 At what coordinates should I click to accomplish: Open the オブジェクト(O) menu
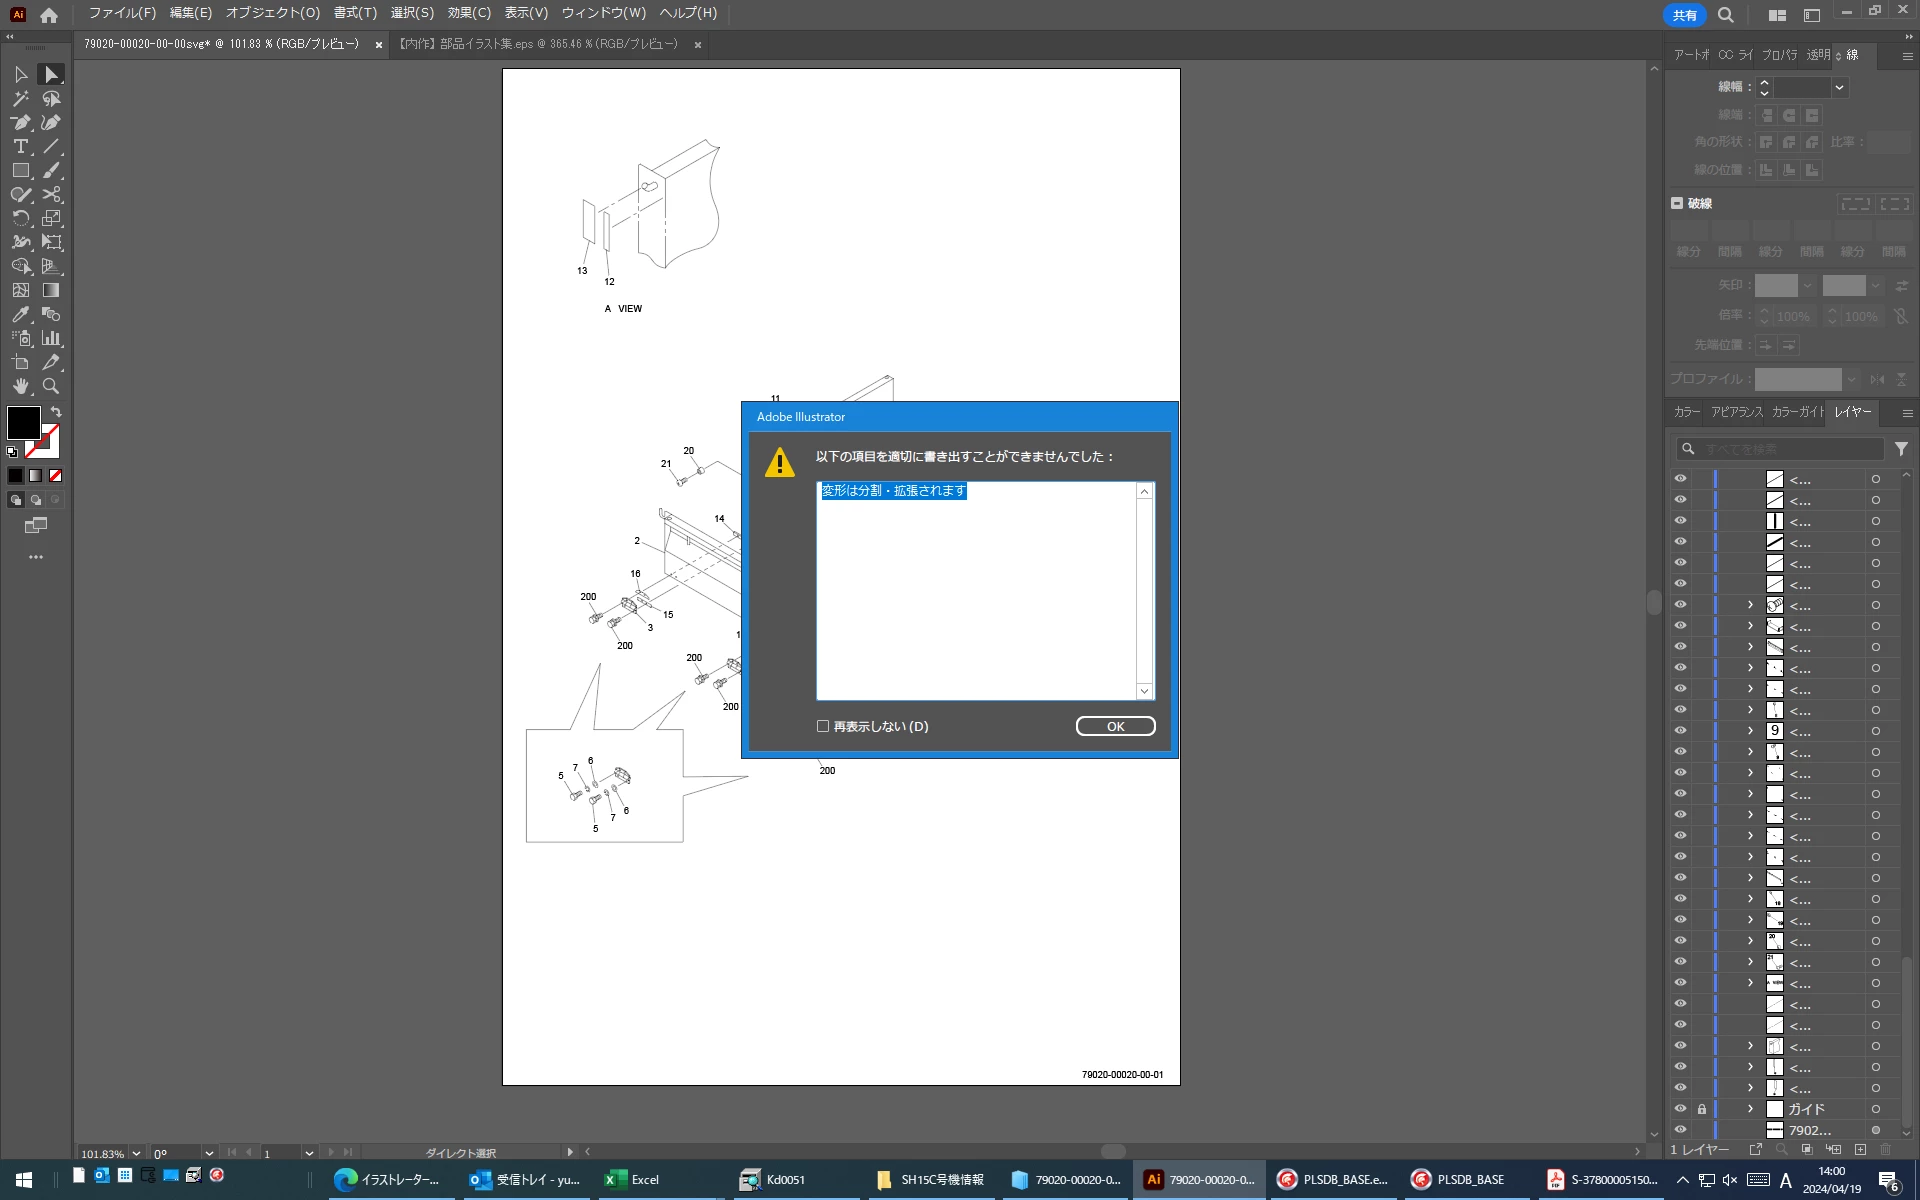click(x=272, y=13)
